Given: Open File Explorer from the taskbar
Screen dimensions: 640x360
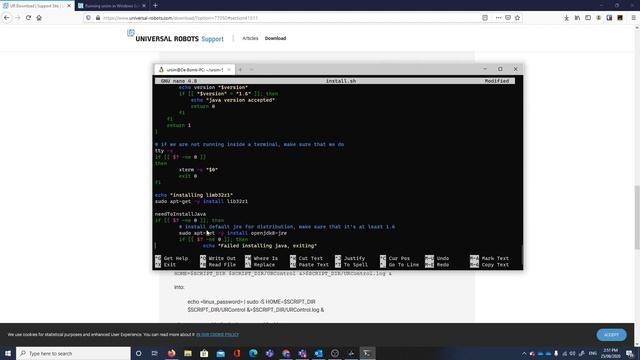Looking at the screenshot, I should tap(188, 353).
